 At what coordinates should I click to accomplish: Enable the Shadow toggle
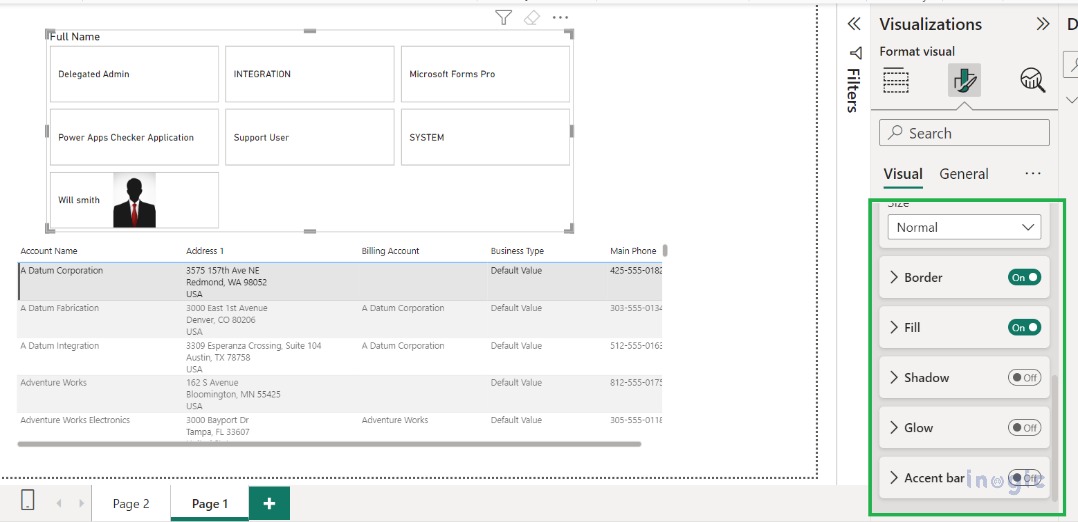pos(1024,377)
